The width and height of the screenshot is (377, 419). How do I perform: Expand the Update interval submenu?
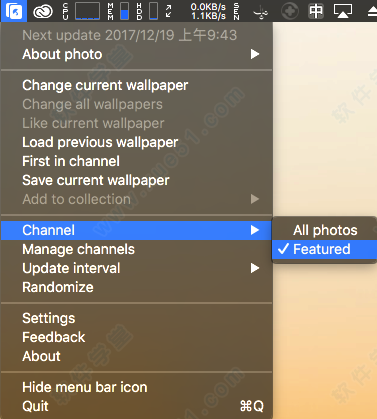[x=136, y=268]
